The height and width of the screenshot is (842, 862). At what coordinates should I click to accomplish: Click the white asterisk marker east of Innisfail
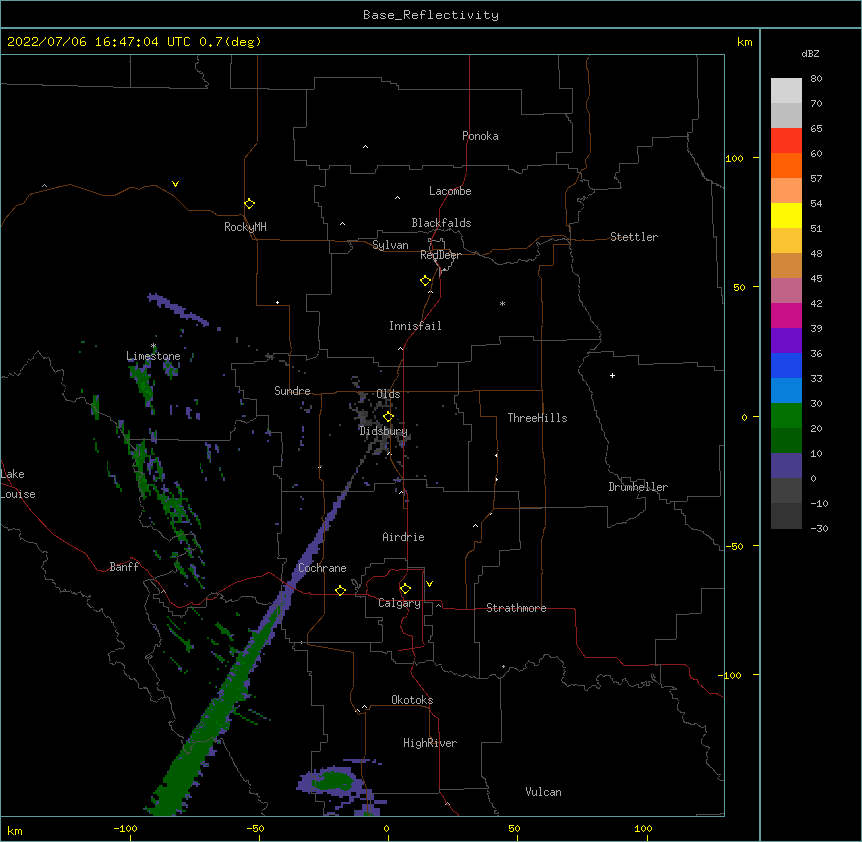(502, 303)
